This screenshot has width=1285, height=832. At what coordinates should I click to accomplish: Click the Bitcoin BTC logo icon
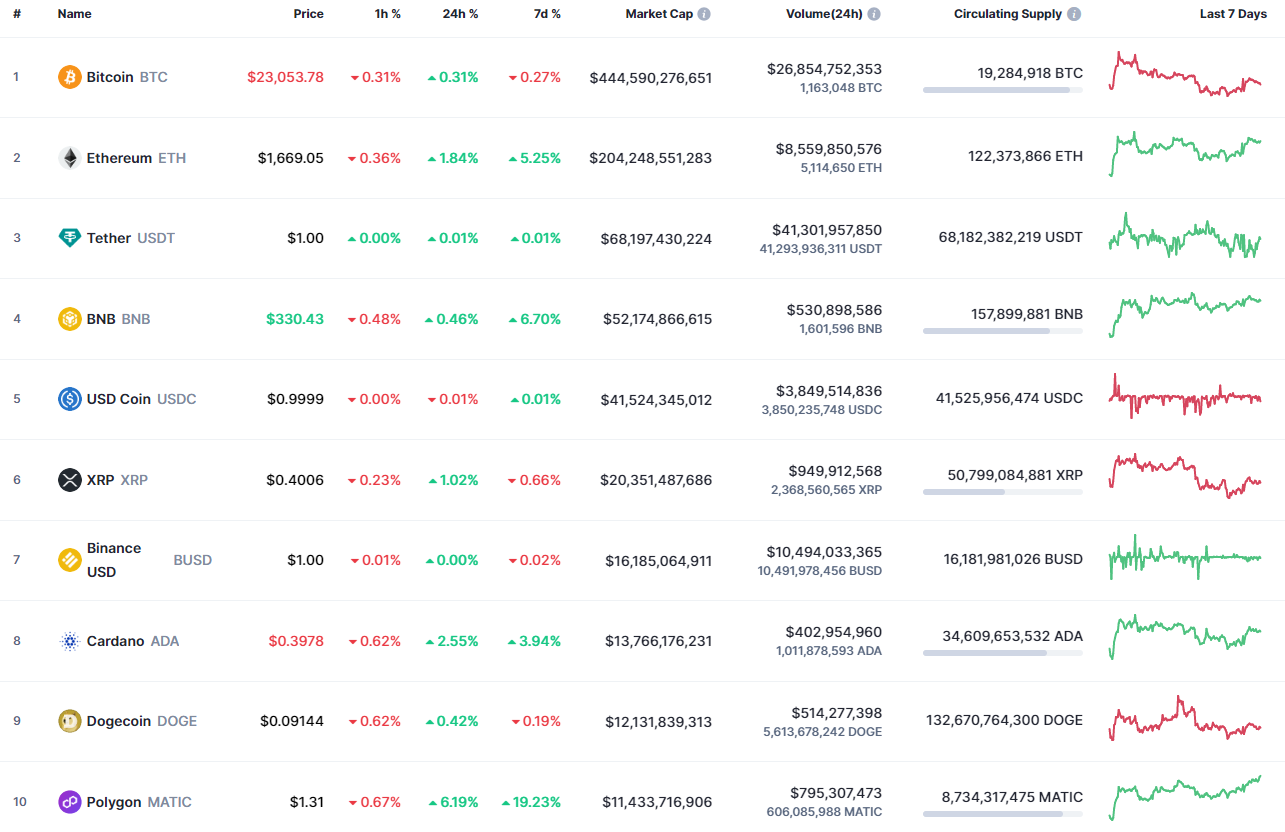68,76
